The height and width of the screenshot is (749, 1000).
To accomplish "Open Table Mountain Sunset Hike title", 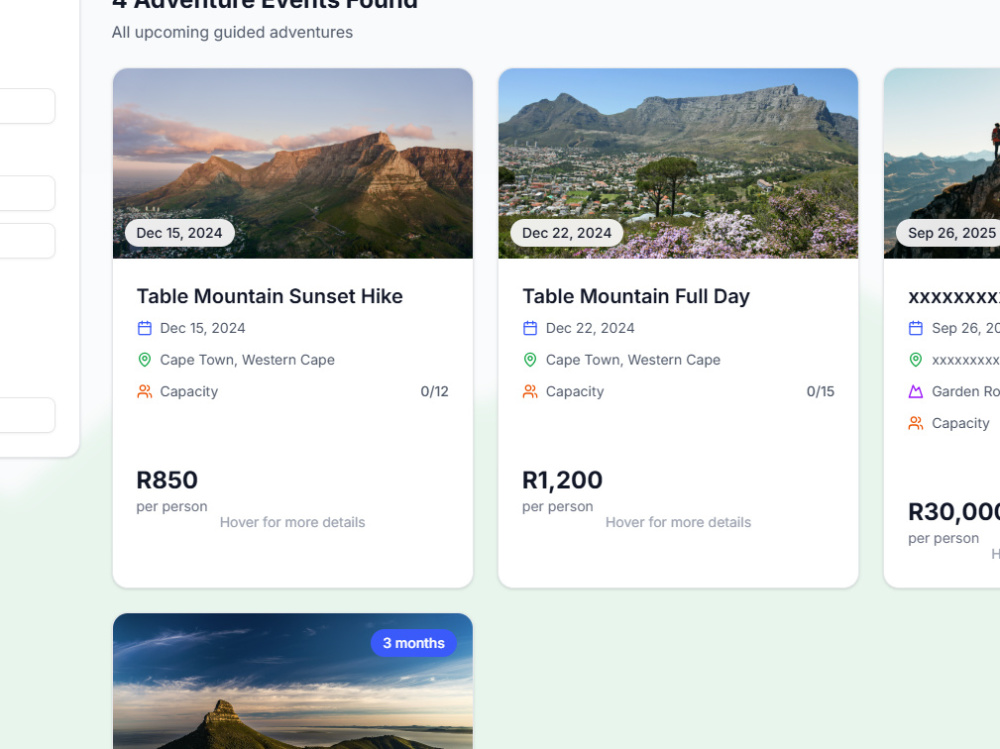I will (x=270, y=296).
